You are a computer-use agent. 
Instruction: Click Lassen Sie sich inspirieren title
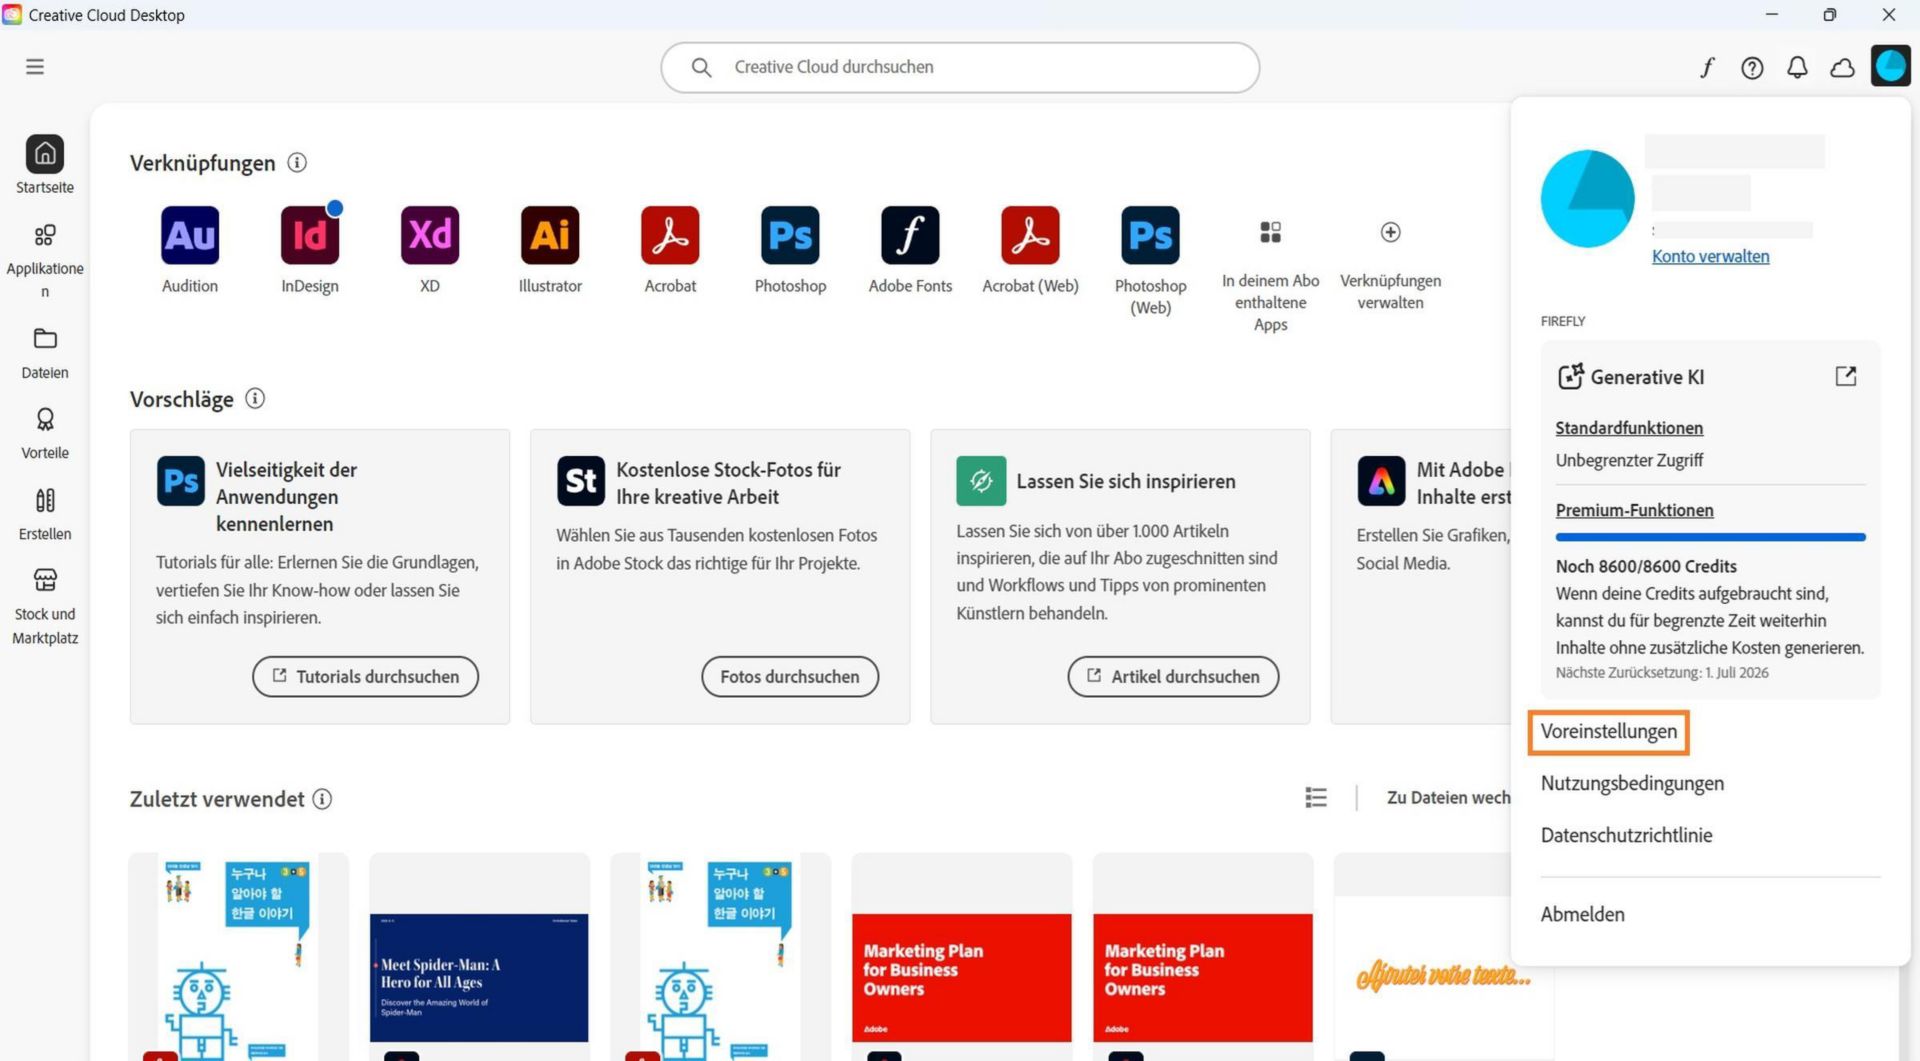[x=1126, y=481]
